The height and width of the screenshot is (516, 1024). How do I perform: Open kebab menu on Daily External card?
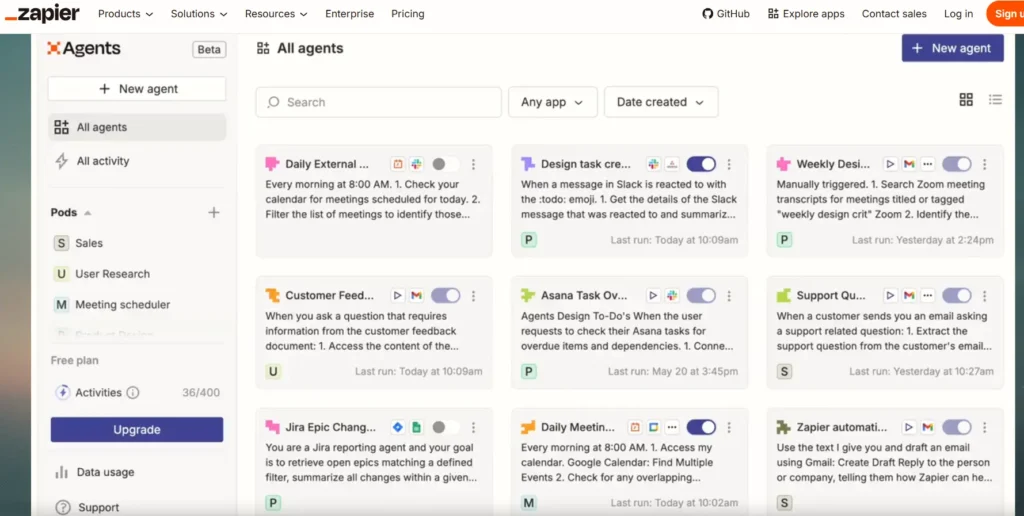pyautogui.click(x=473, y=164)
